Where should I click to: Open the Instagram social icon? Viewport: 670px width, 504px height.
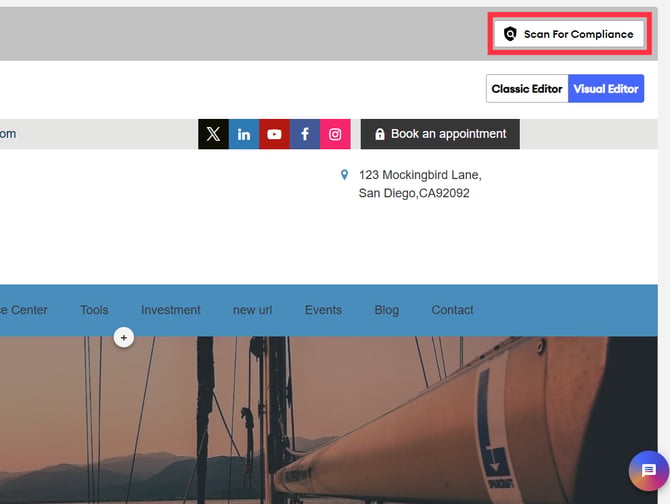coord(335,134)
